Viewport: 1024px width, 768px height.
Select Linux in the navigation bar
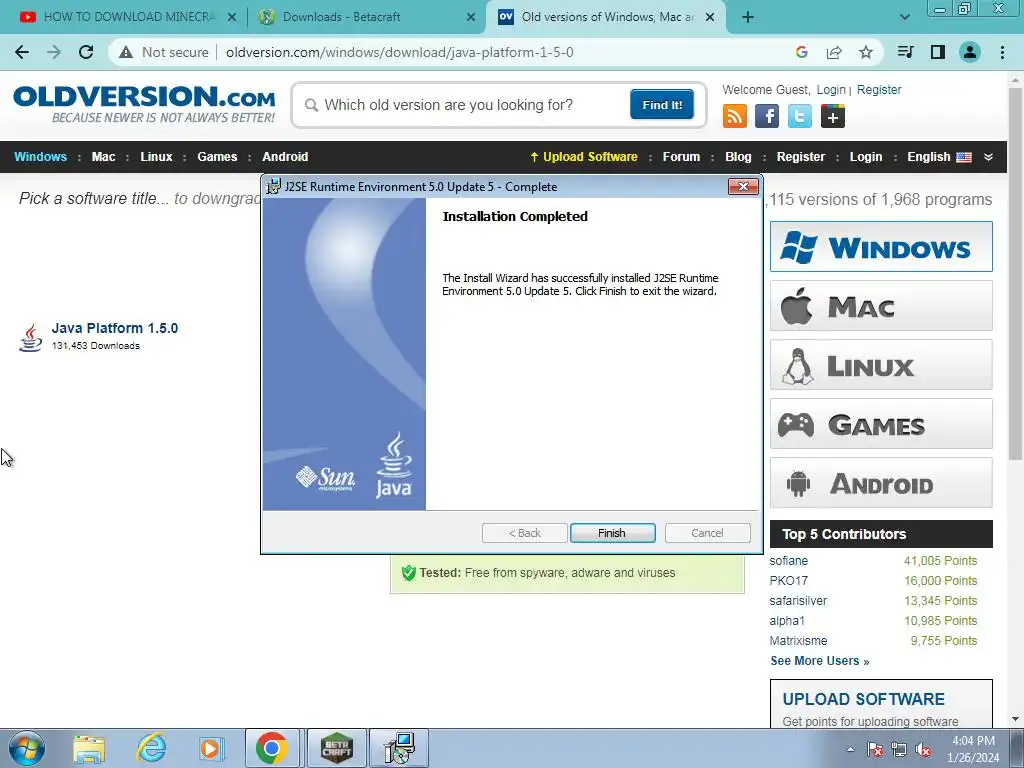click(x=156, y=157)
